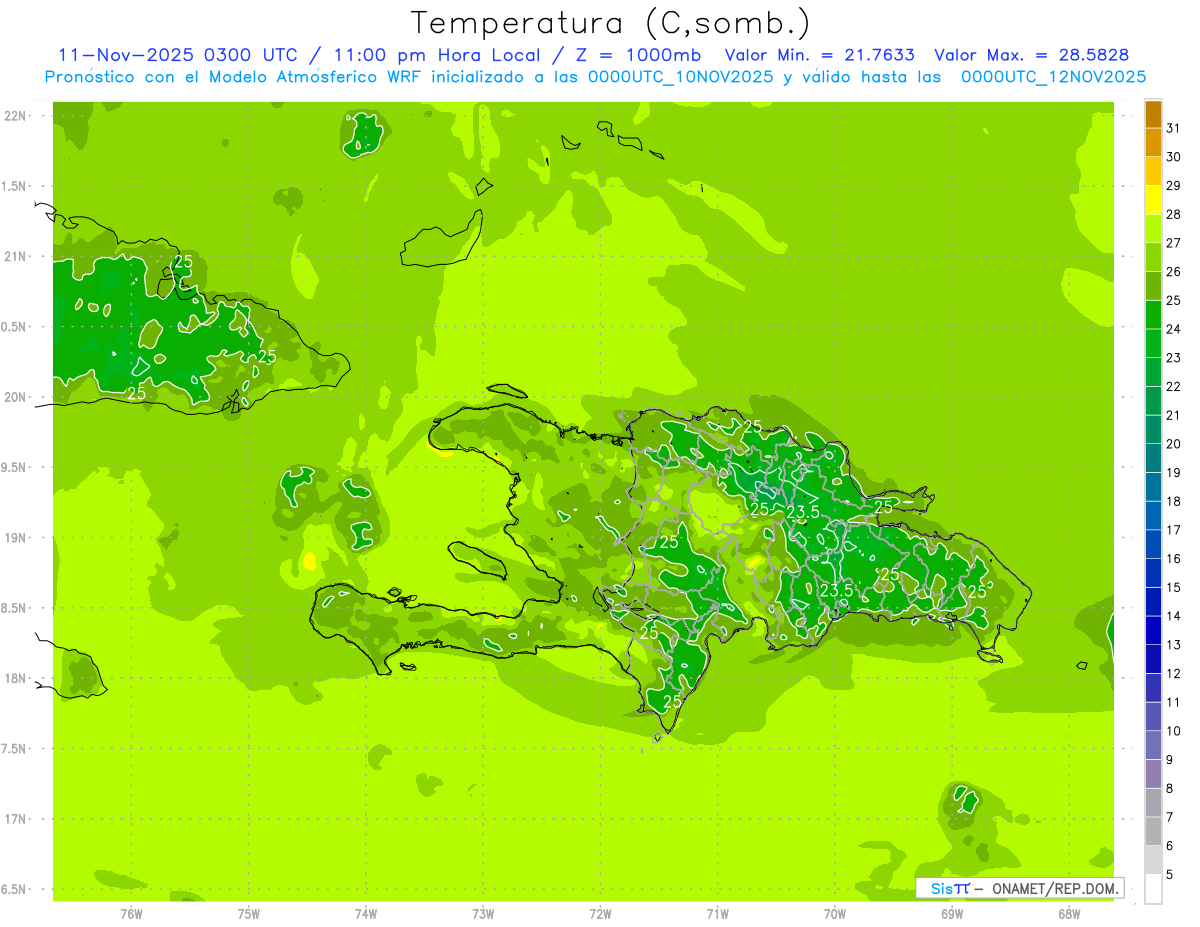Click the color scale label "28"
The height and width of the screenshot is (927, 1200).
click(x=1173, y=214)
